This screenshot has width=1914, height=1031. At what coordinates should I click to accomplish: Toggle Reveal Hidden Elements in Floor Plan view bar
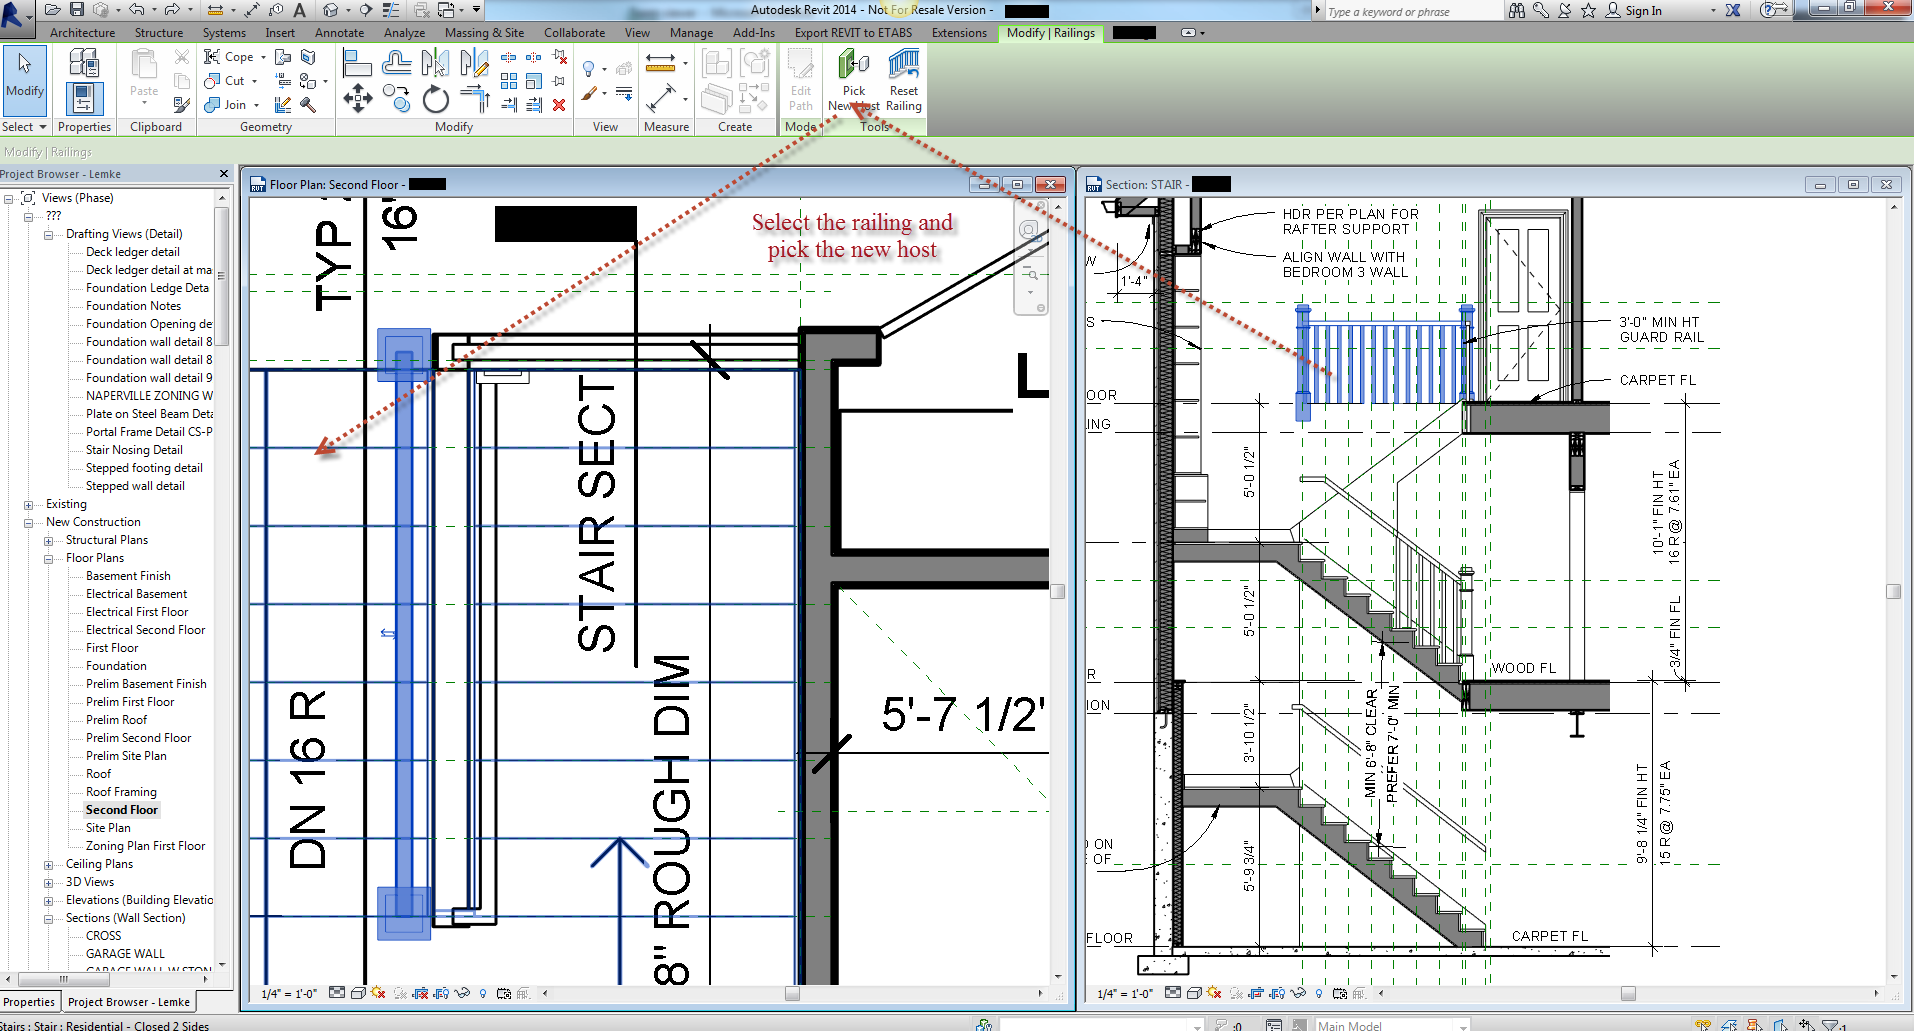point(483,993)
